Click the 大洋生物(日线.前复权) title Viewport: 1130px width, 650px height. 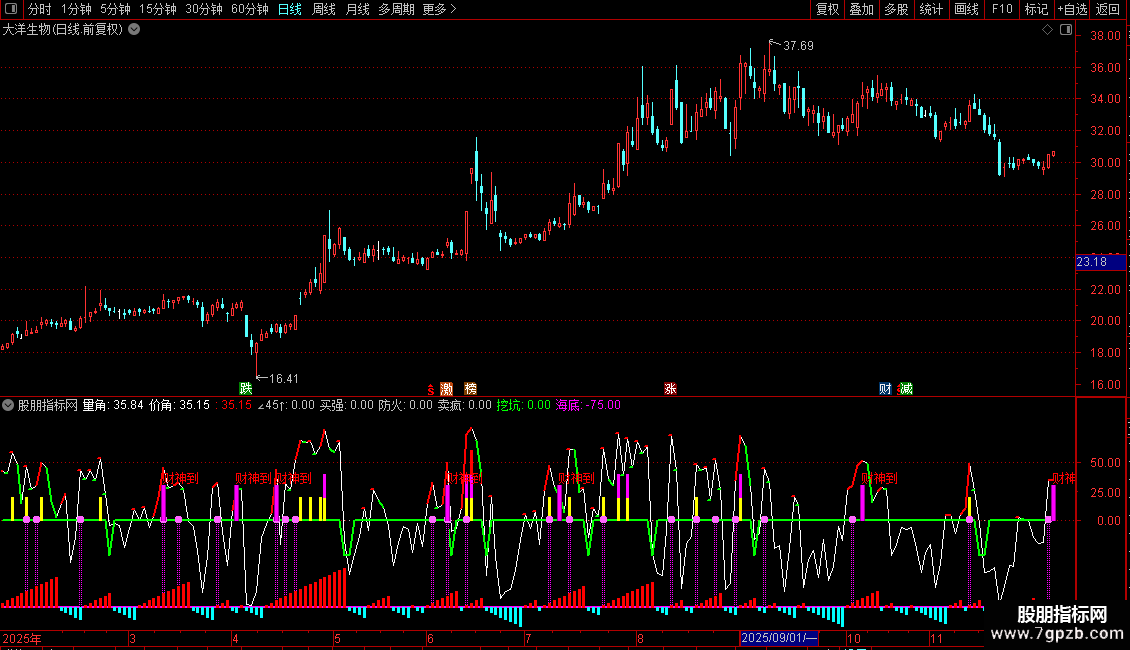(x=63, y=30)
